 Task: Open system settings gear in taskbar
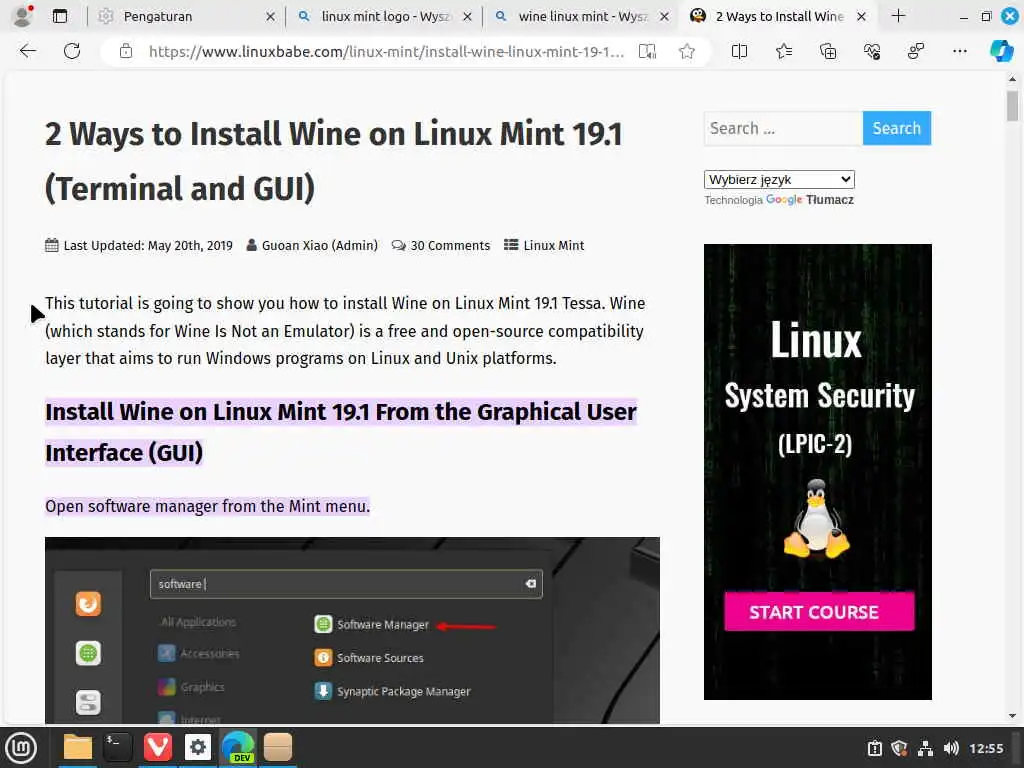[x=197, y=747]
